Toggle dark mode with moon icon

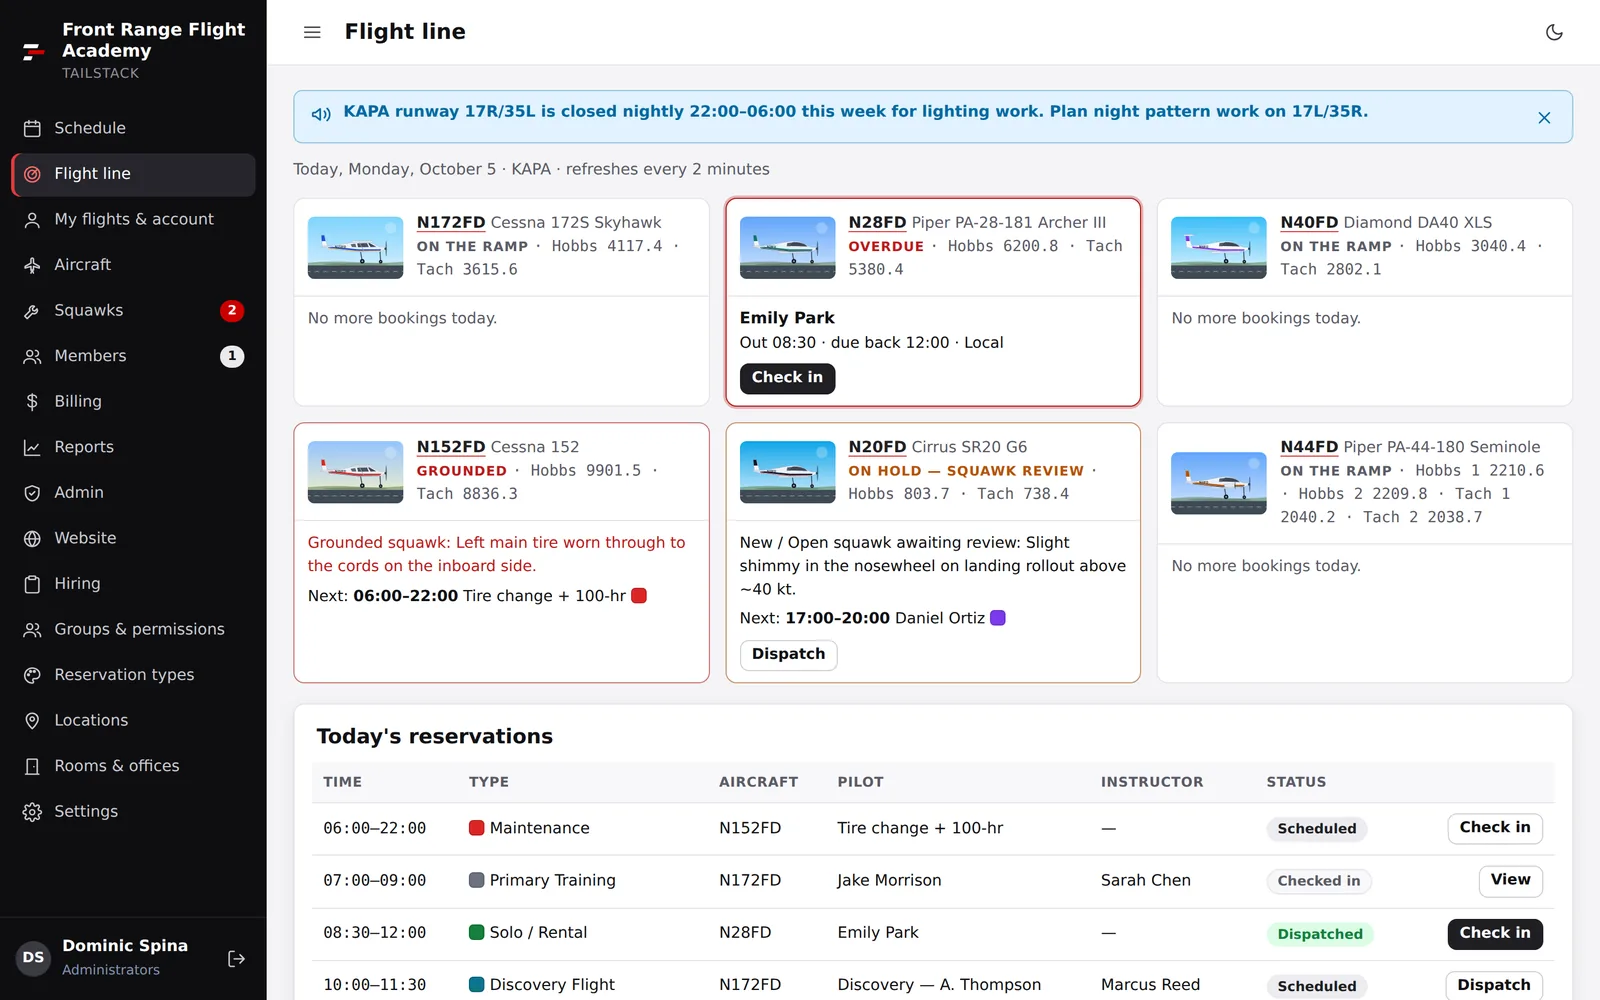(x=1554, y=32)
